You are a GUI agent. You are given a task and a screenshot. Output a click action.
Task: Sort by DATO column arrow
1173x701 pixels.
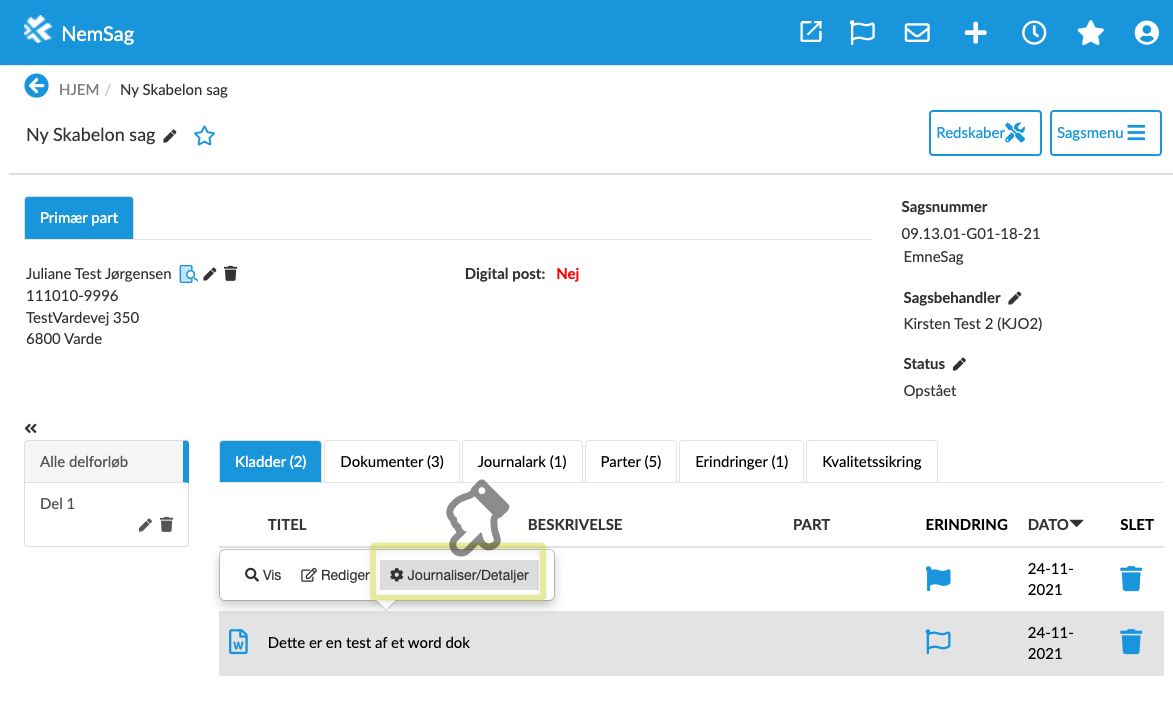1077,524
